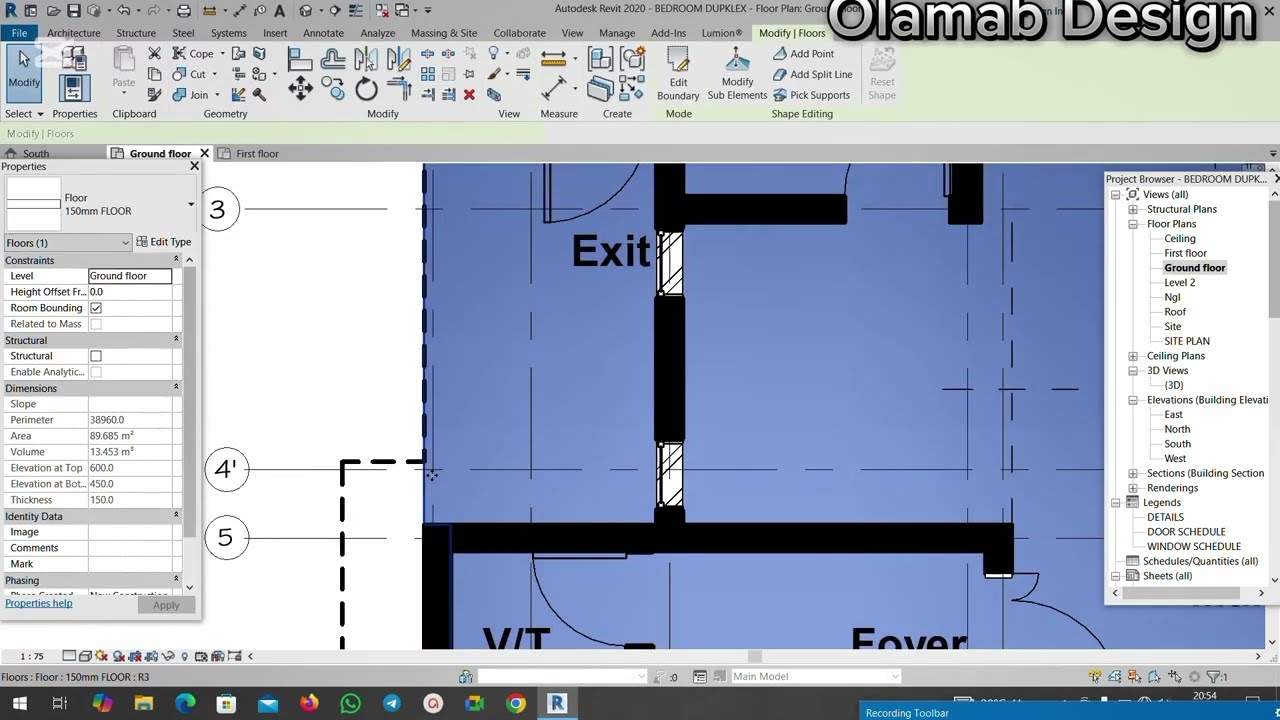The image size is (1280, 720).
Task: Expand Structural Plans in Project Browser
Action: [1133, 209]
